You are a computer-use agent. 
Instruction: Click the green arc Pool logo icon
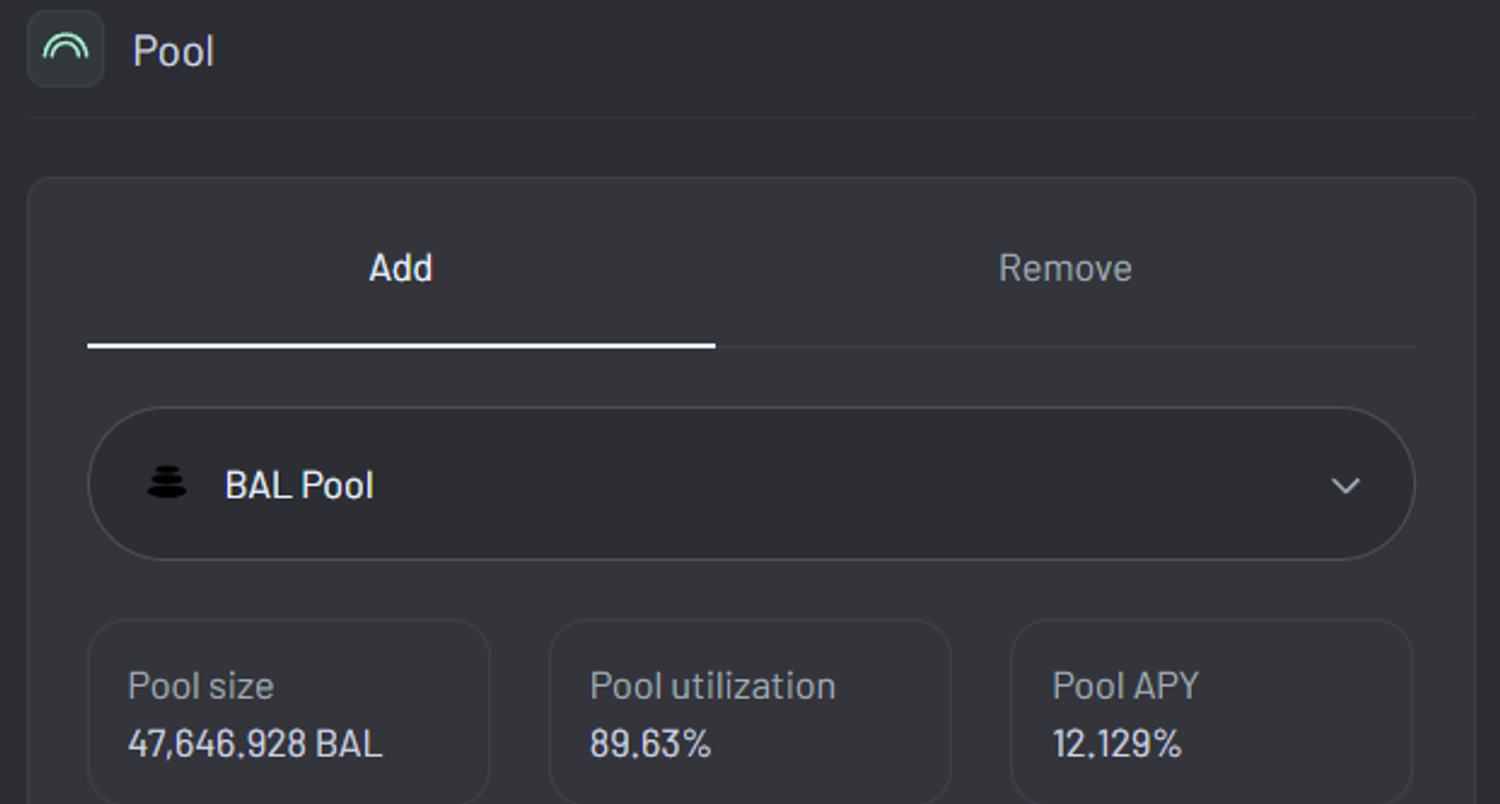coord(65,49)
